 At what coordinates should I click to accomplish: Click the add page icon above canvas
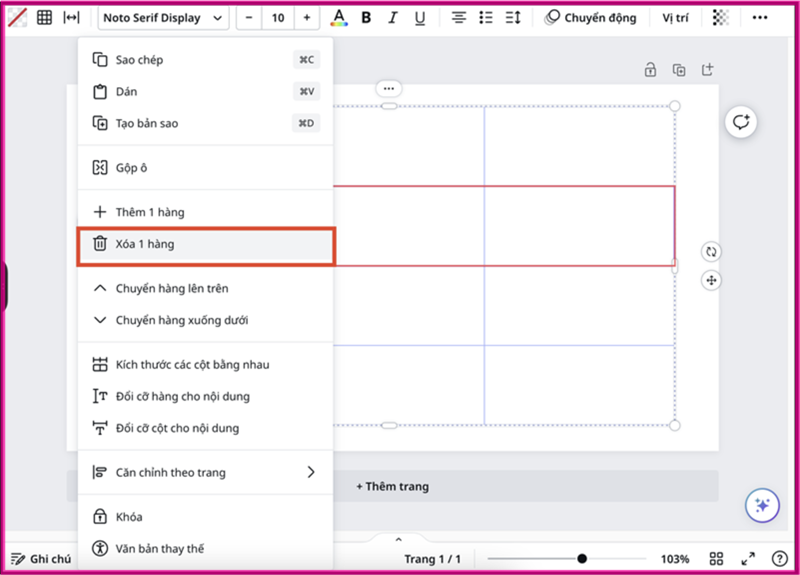pyautogui.click(x=707, y=69)
